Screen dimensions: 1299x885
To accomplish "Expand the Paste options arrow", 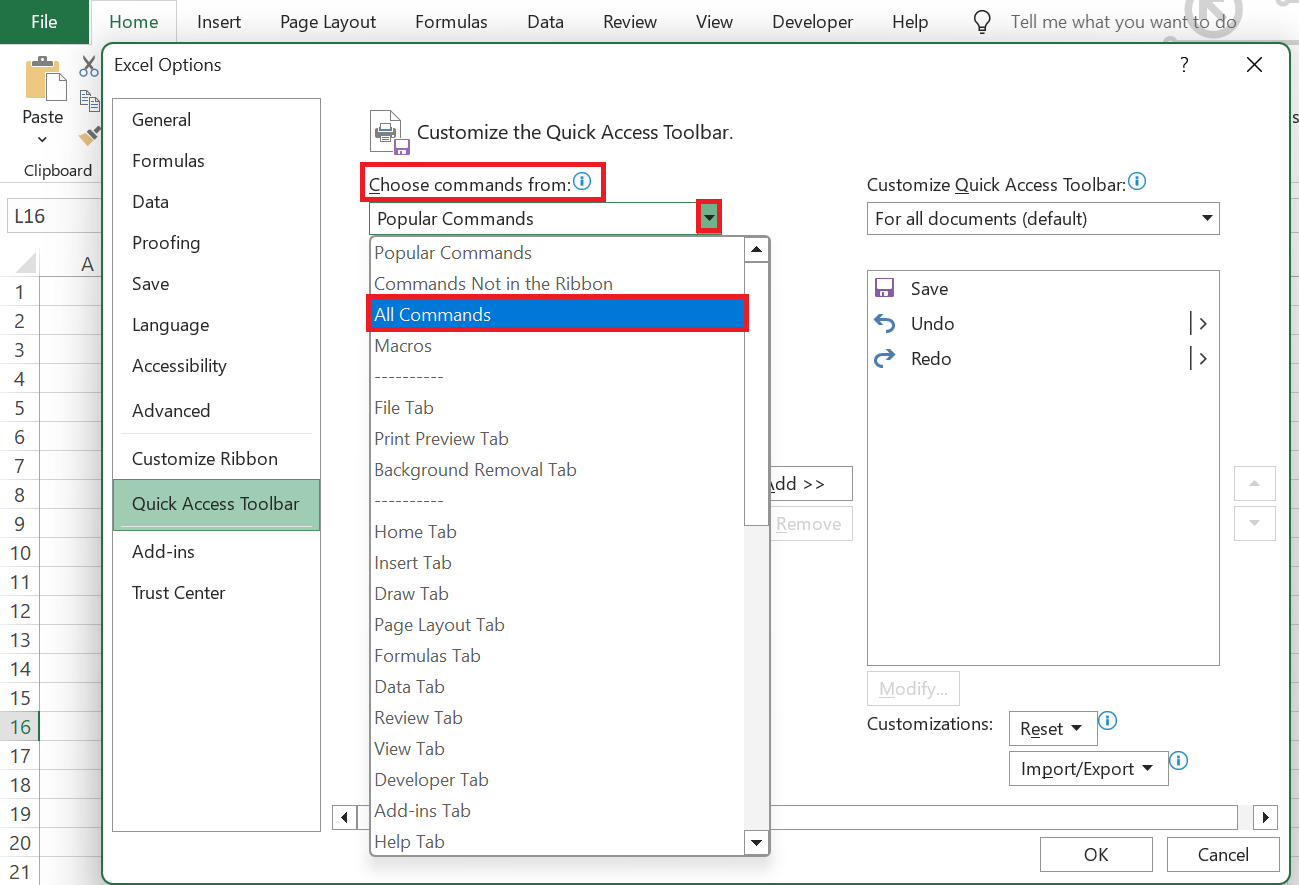I will point(42,139).
